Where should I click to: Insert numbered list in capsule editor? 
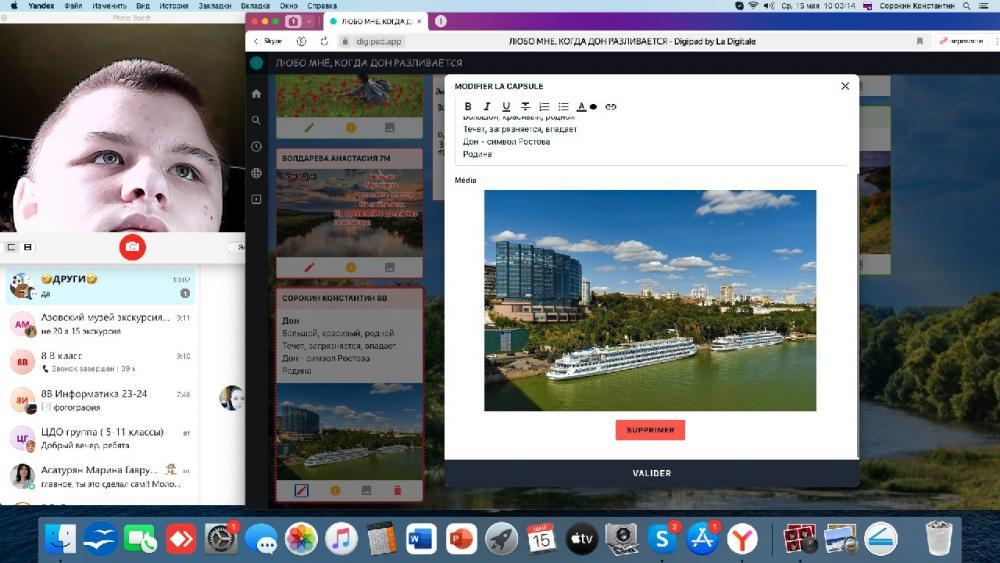tap(544, 106)
